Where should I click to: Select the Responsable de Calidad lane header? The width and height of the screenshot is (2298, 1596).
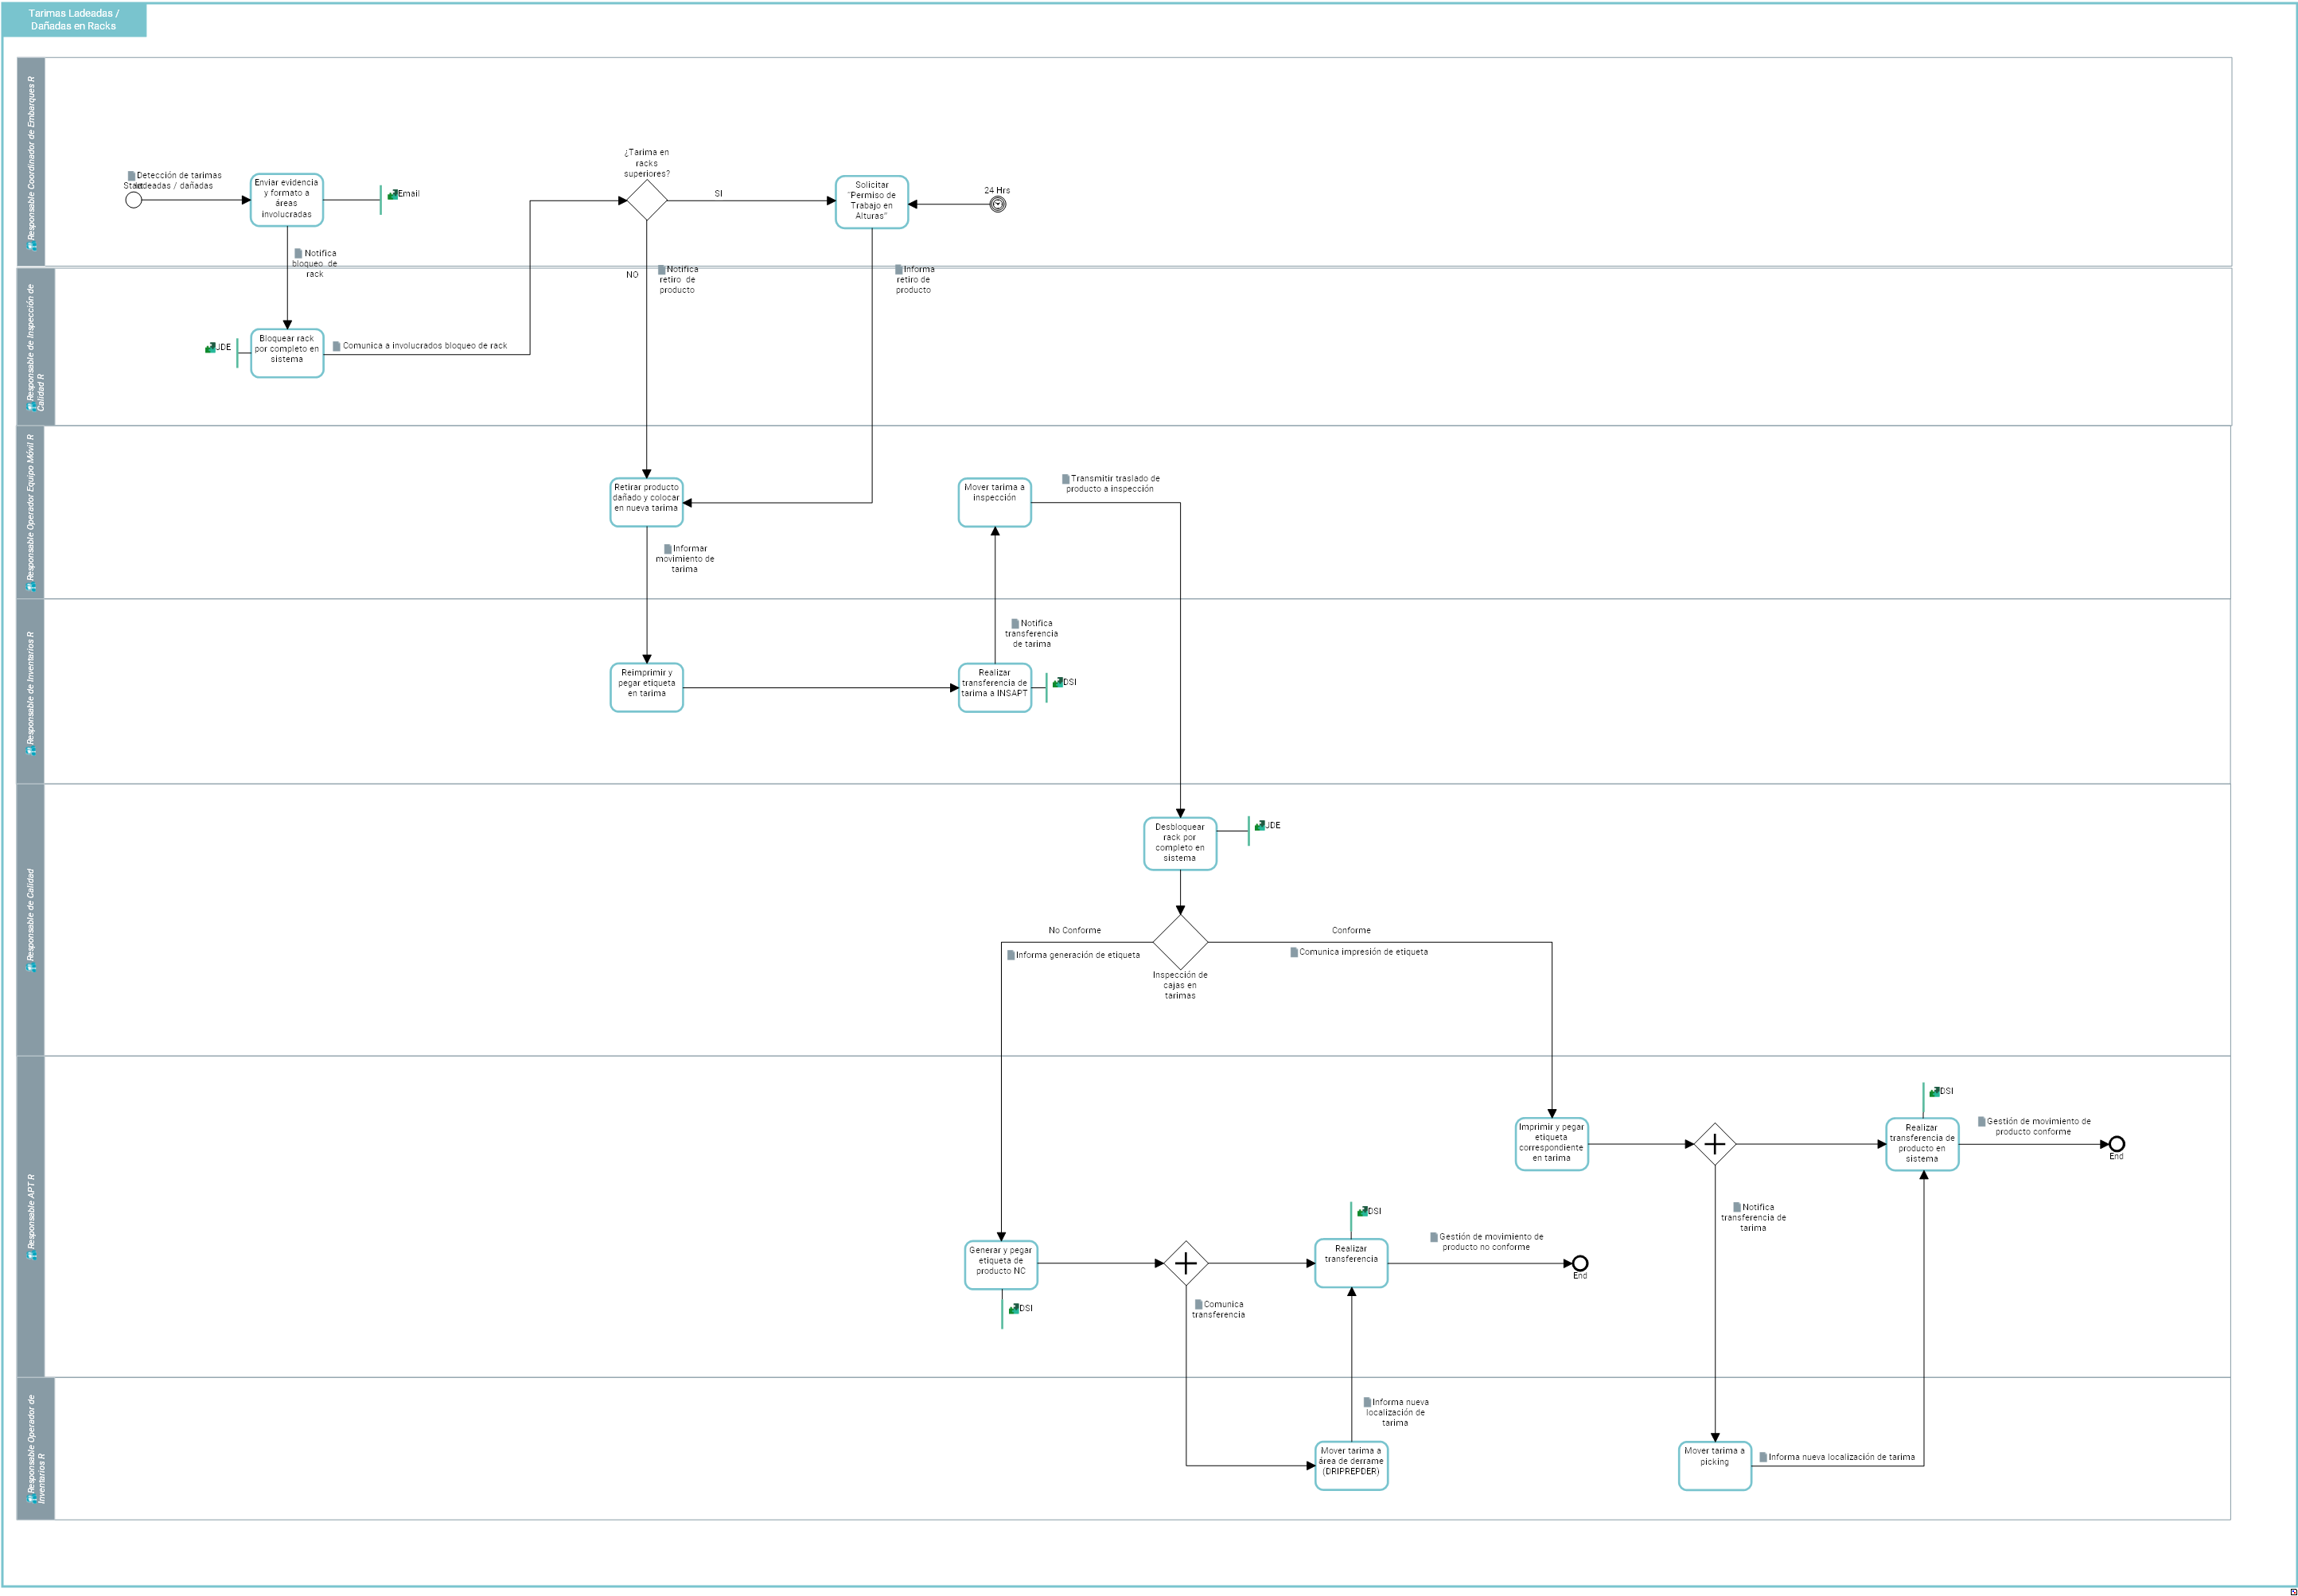pos(31,920)
